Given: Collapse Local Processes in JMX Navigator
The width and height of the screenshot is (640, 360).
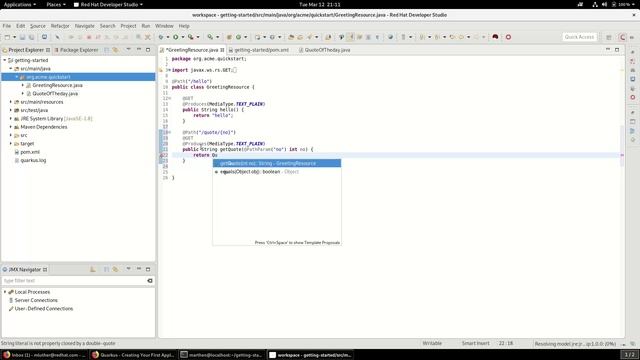Looking at the screenshot, I should 5,292.
